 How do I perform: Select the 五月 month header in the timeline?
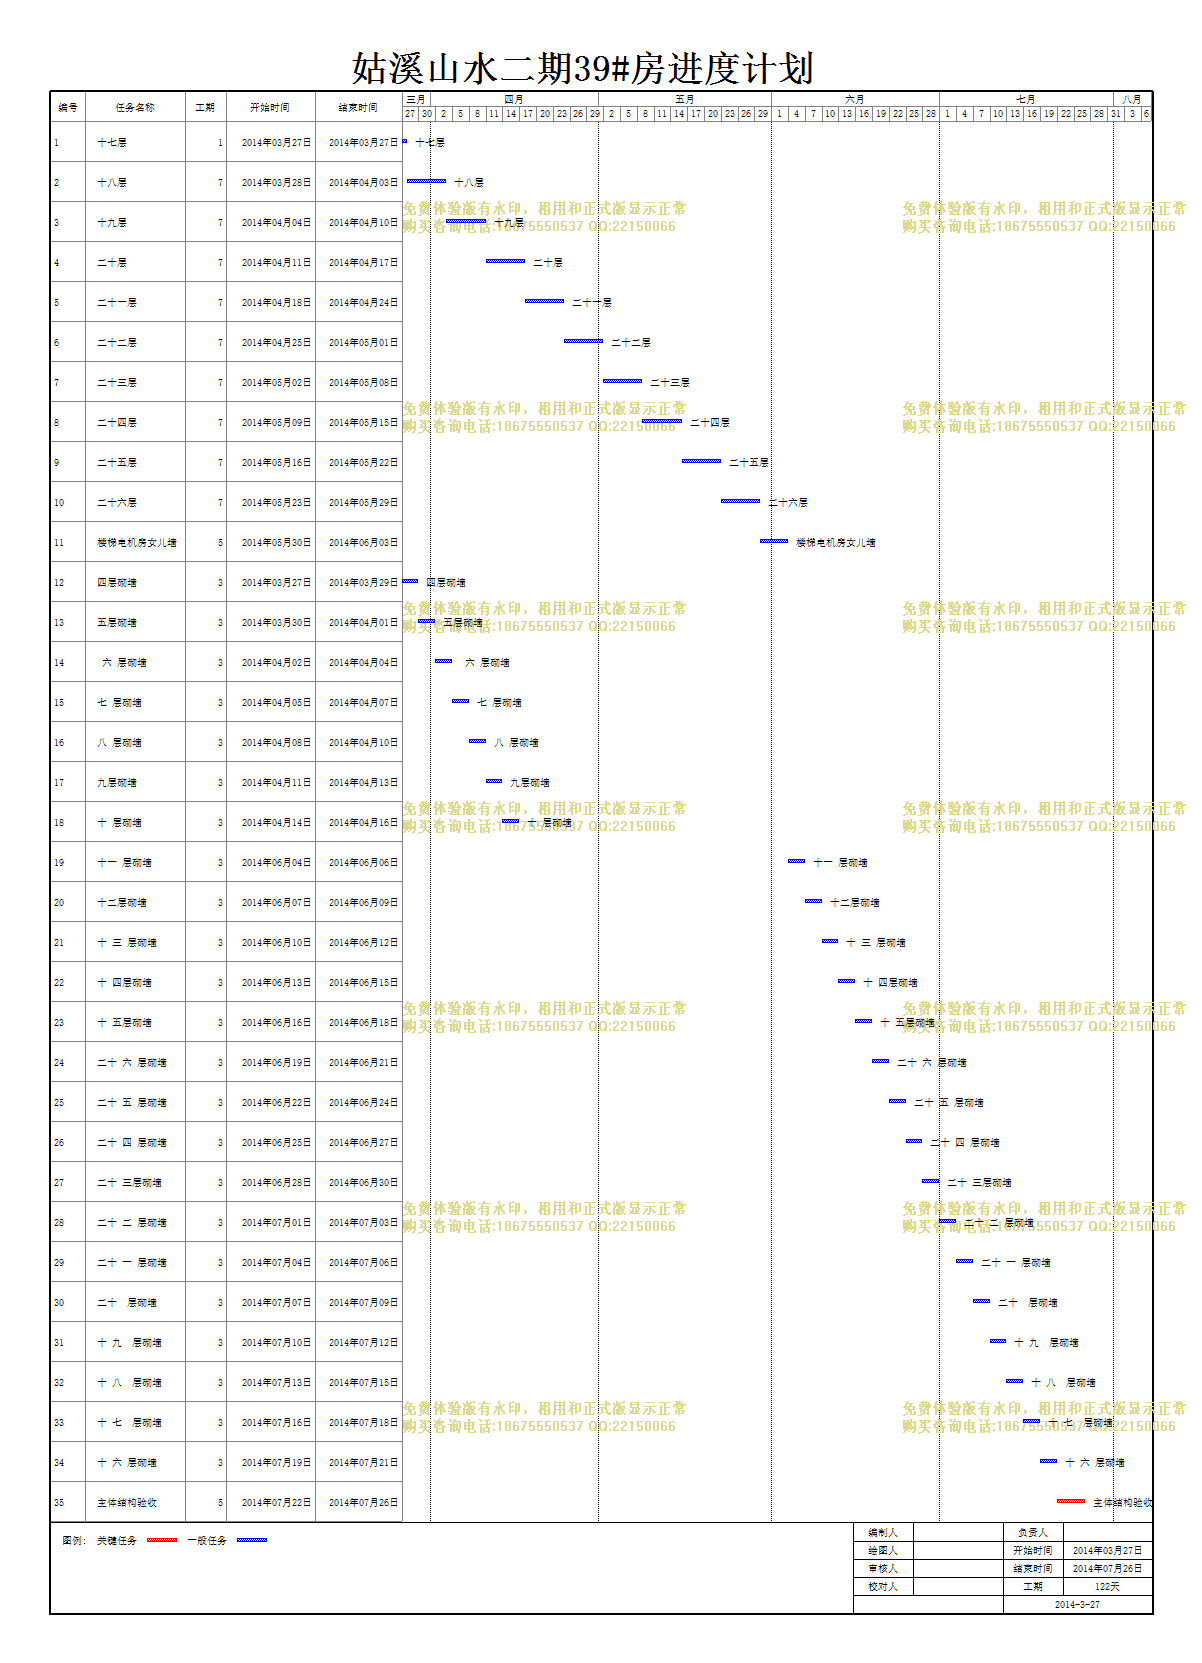(x=685, y=99)
